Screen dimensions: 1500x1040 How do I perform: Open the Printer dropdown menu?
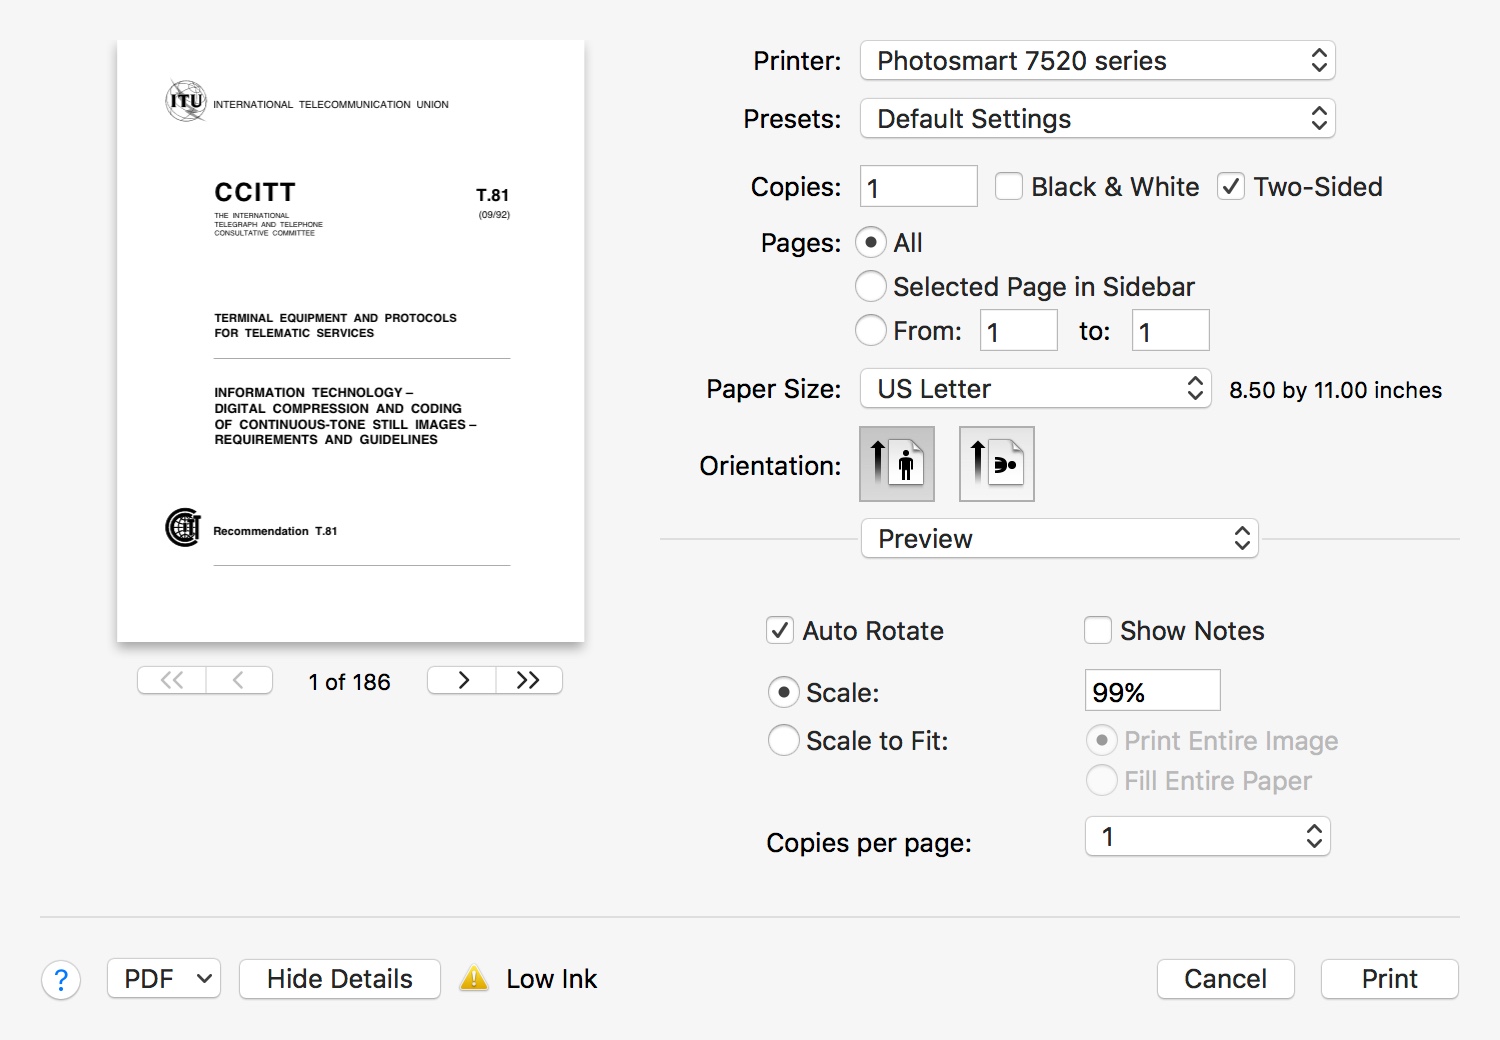[1097, 61]
